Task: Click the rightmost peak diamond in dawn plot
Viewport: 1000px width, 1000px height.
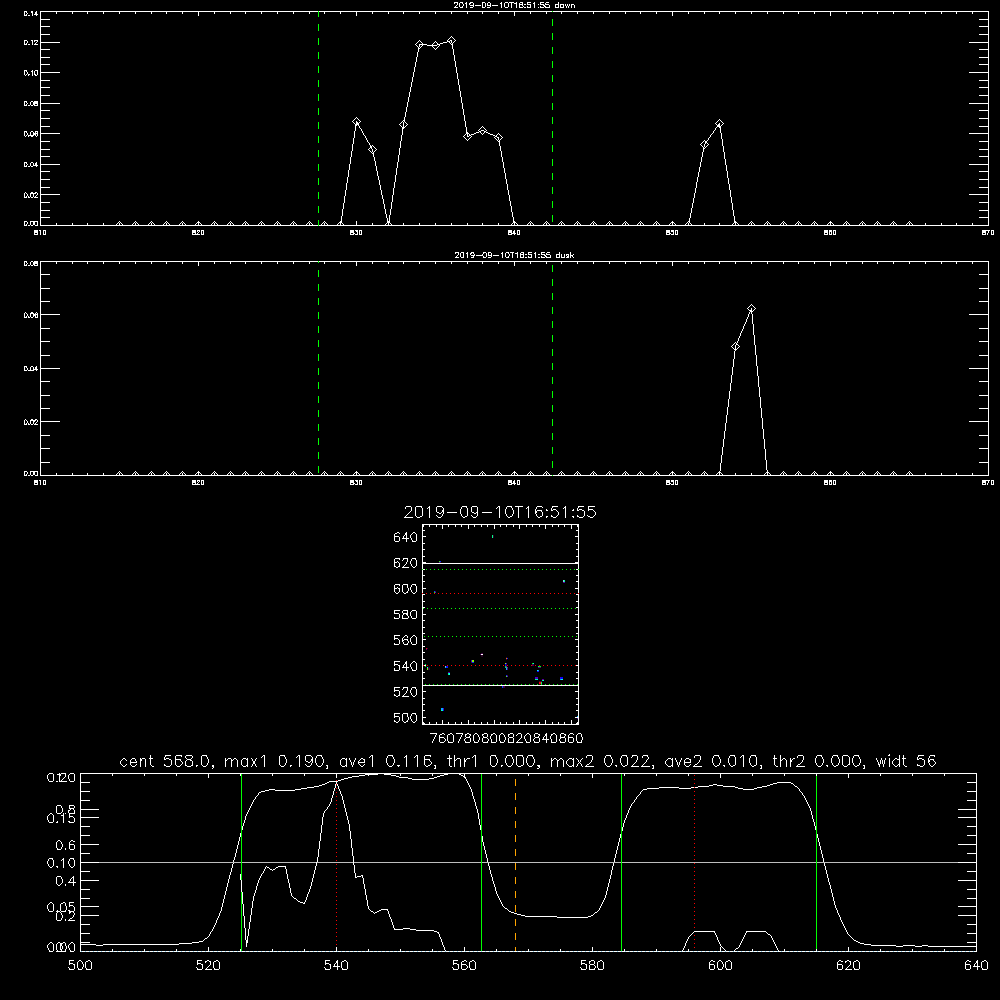Action: click(719, 123)
